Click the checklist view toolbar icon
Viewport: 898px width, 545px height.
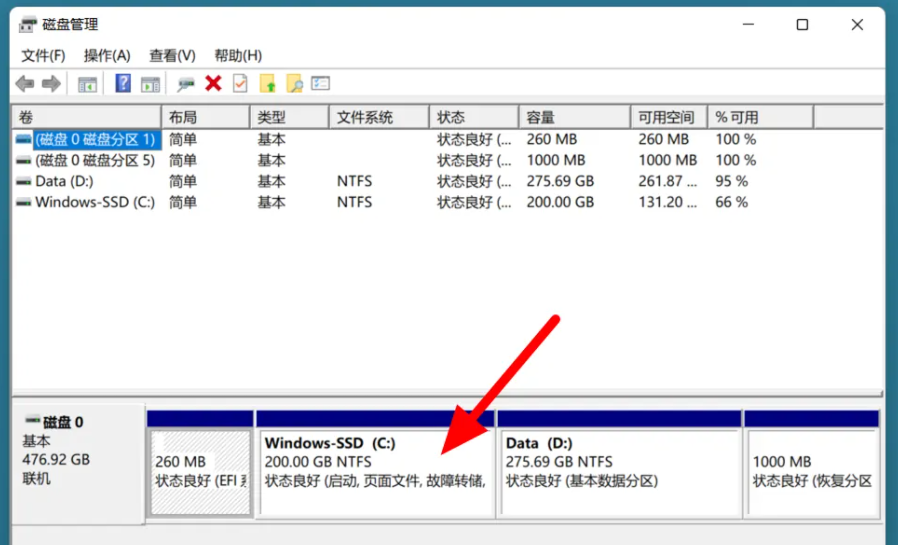pyautogui.click(x=320, y=84)
